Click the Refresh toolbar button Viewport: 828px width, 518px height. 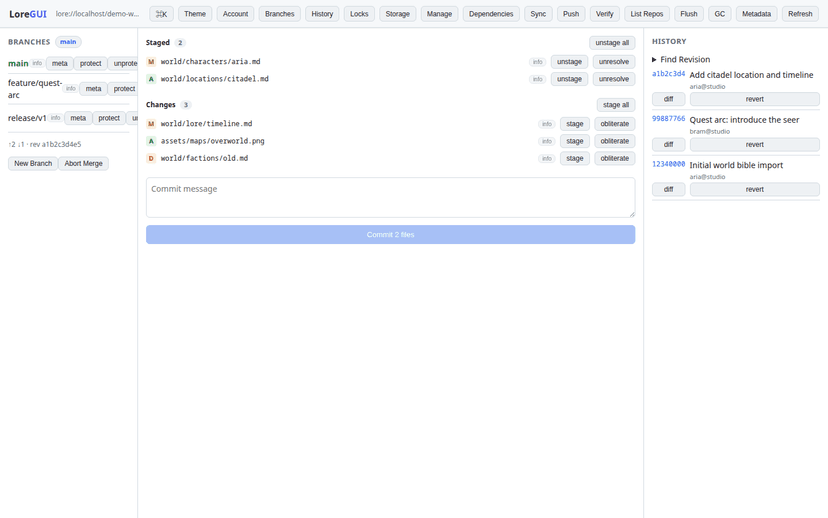point(800,14)
